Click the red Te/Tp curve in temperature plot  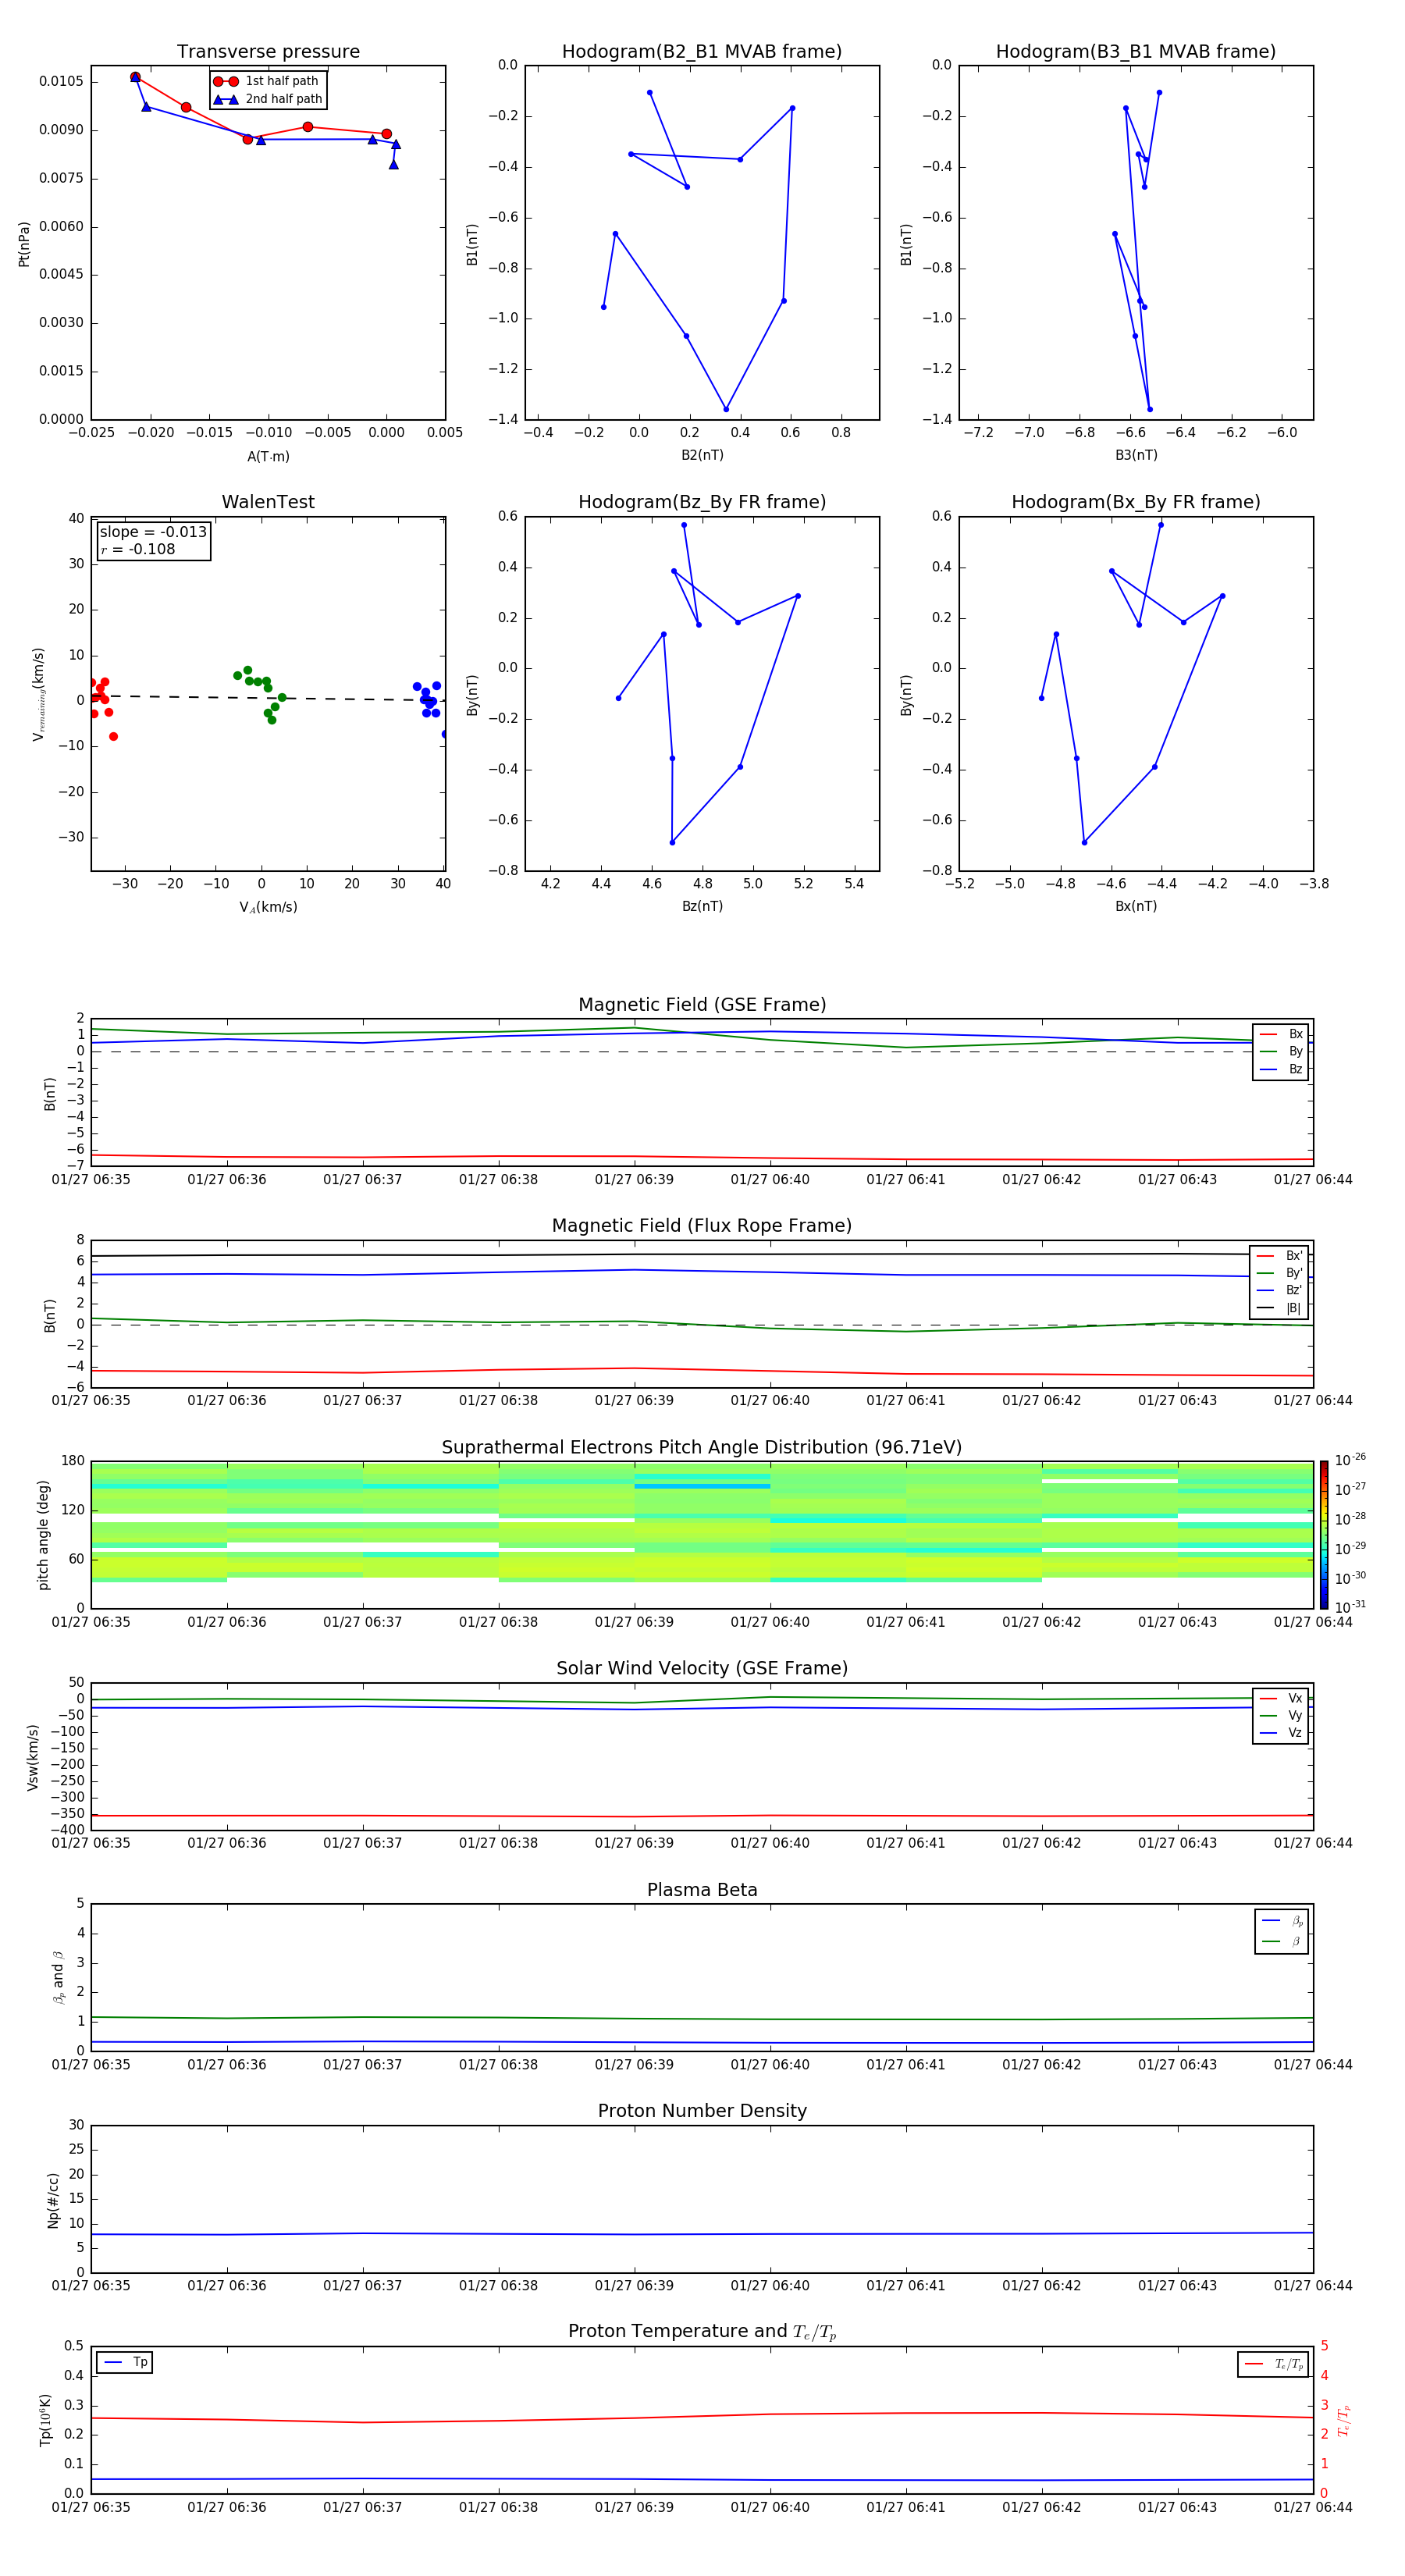[x=702, y=2416]
